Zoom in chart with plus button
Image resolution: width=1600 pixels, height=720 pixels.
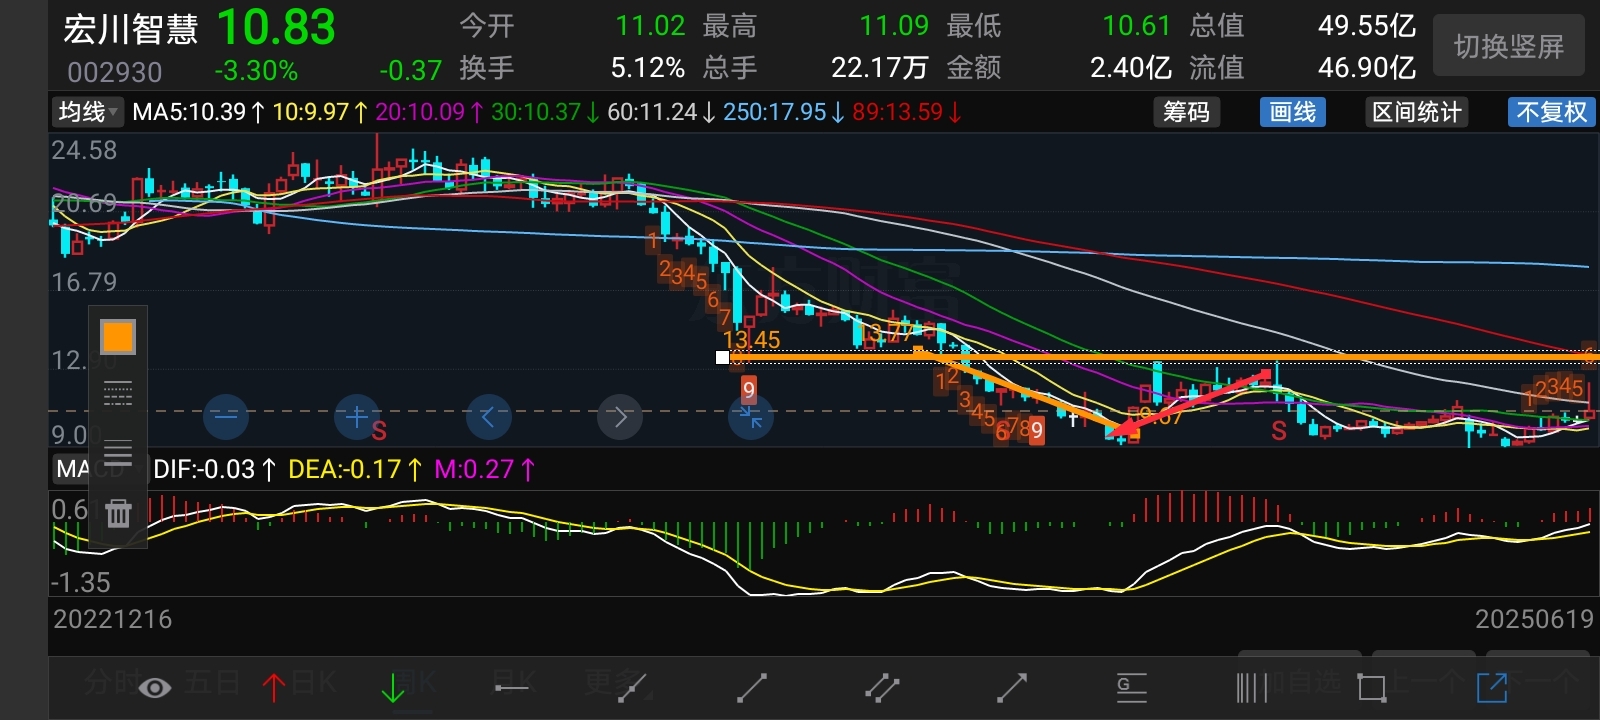(x=357, y=416)
